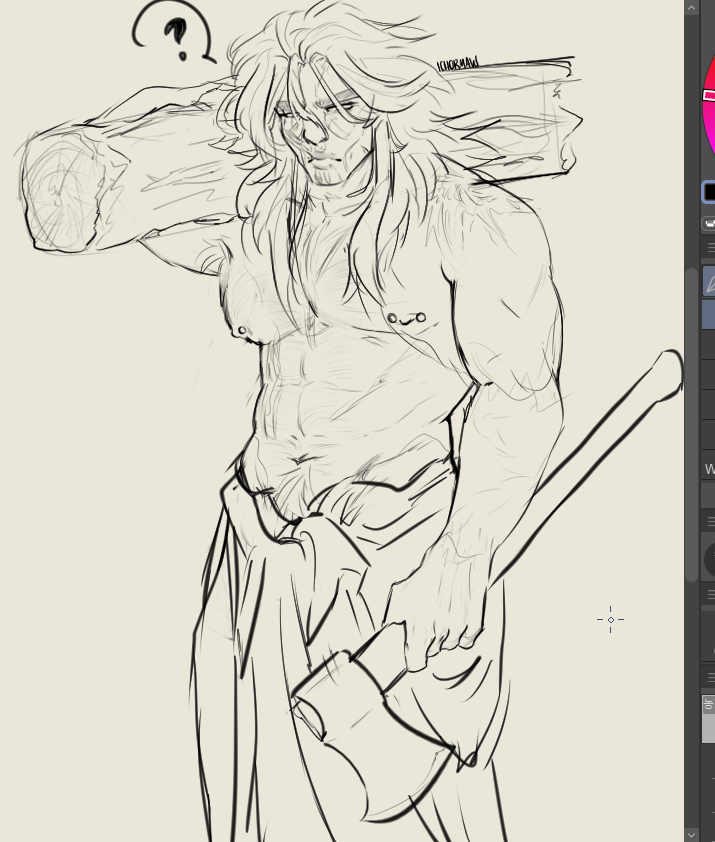Image resolution: width=715 pixels, height=842 pixels.
Task: Click the canvas scrollbar up arrow
Action: pyautogui.click(x=691, y=8)
